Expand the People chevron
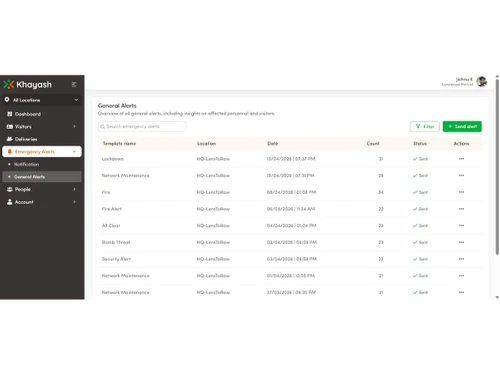This screenshot has height=375, width=500. tap(74, 189)
